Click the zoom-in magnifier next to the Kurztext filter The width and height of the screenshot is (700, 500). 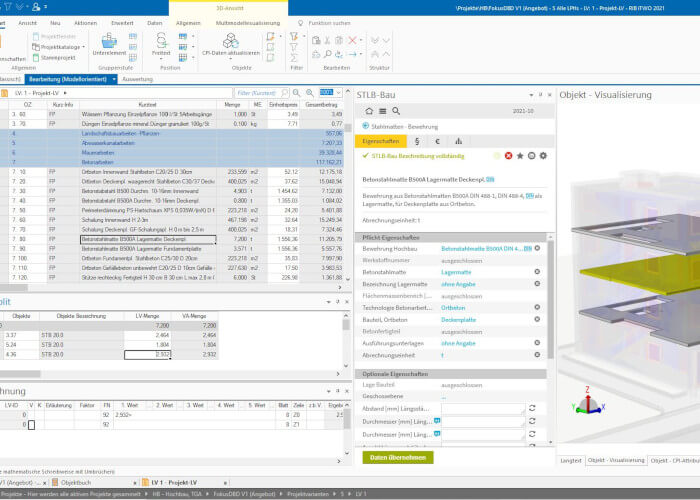(x=310, y=93)
